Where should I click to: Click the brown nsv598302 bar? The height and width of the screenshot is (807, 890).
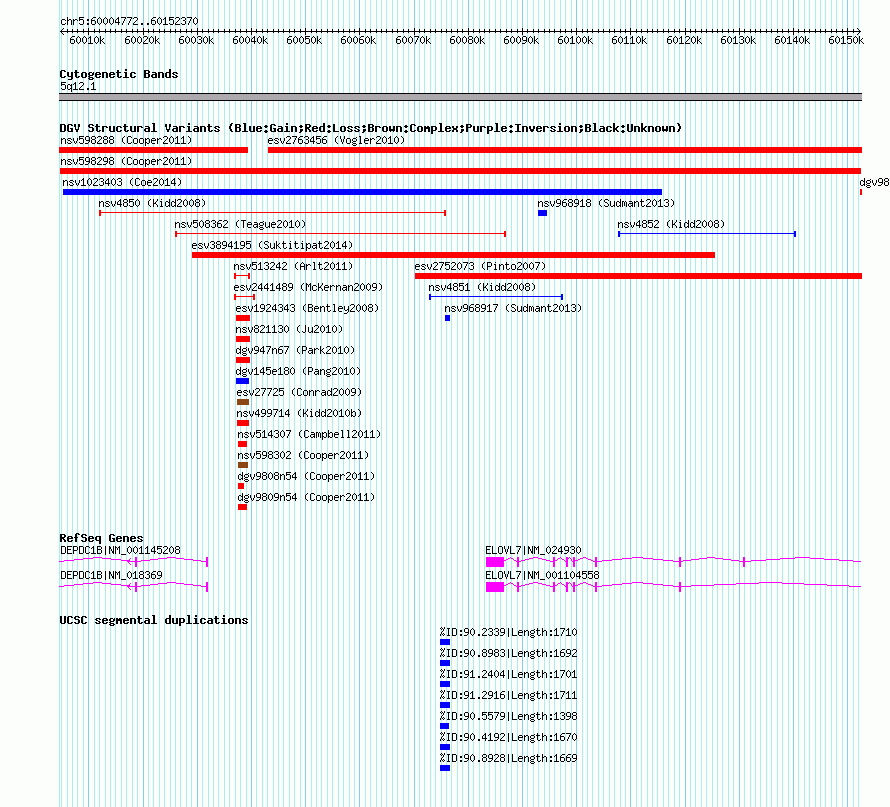[x=243, y=465]
